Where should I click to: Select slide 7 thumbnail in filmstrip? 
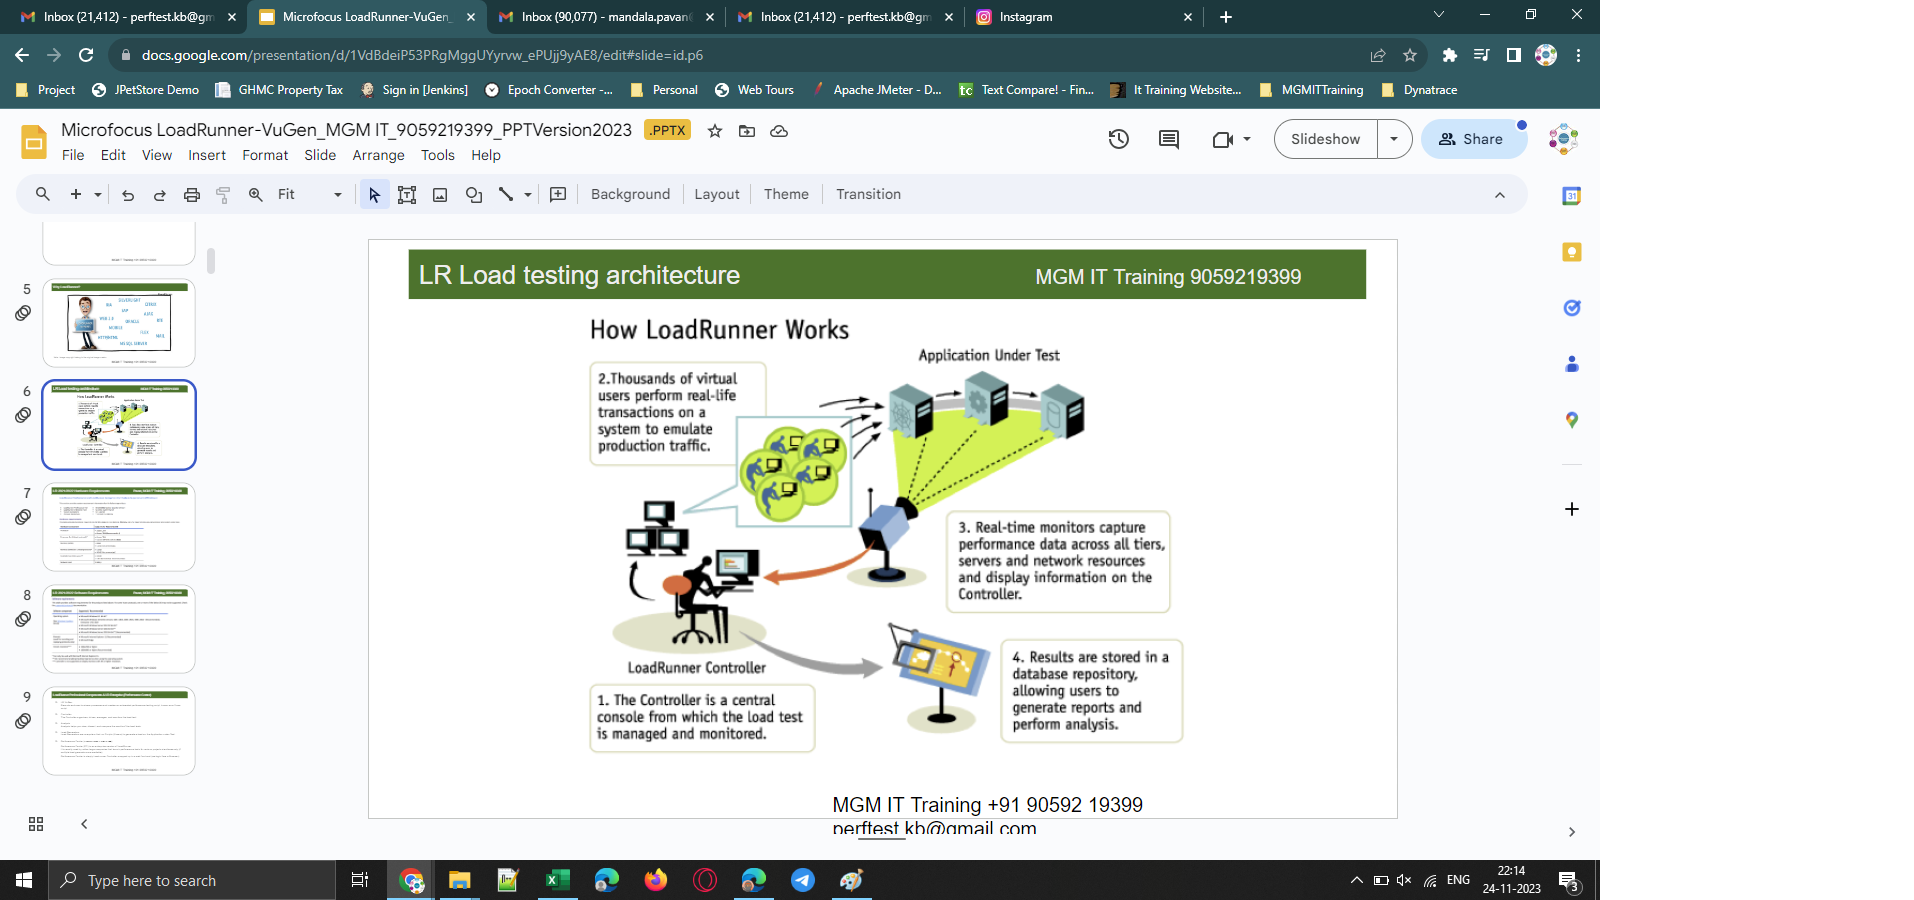[119, 527]
